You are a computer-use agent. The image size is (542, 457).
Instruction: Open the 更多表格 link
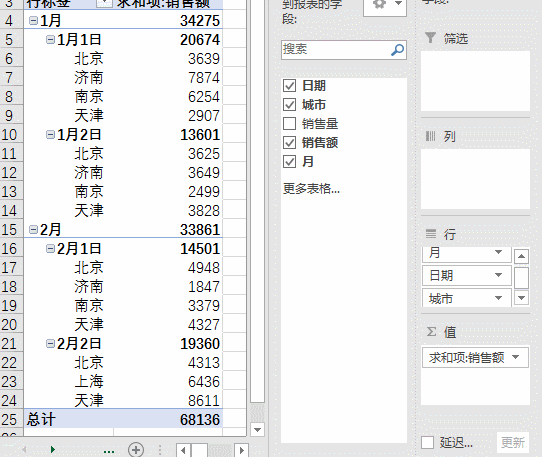(x=311, y=189)
